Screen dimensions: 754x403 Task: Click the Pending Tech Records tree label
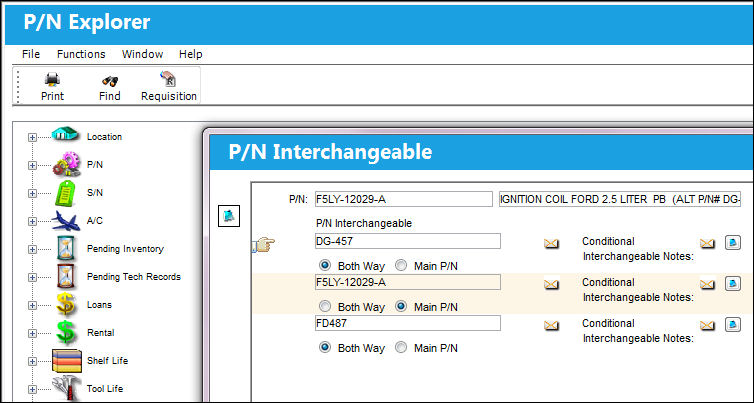pos(134,277)
